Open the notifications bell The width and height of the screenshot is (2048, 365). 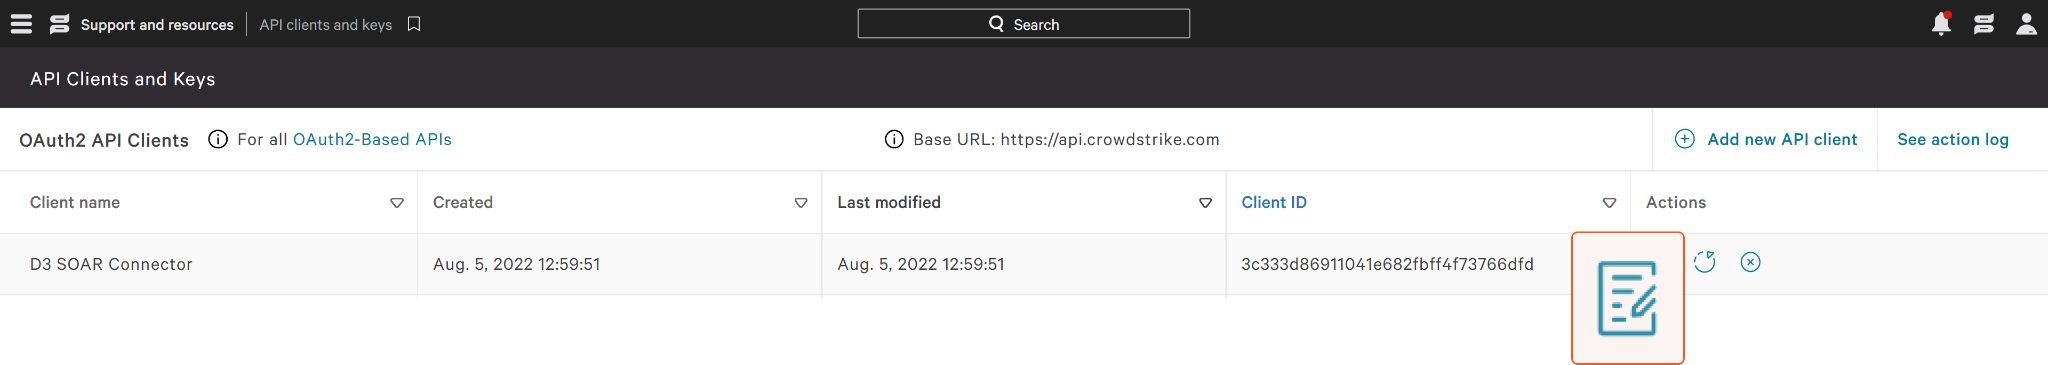[x=1941, y=24]
